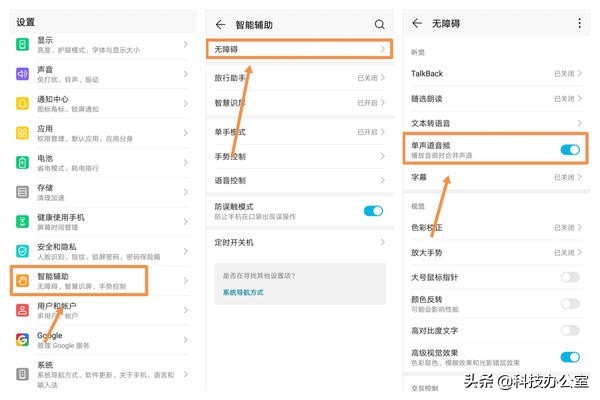This screenshot has height=400, width=600.
Task: Disable the 单声道音频 toggle
Action: pyautogui.click(x=569, y=150)
